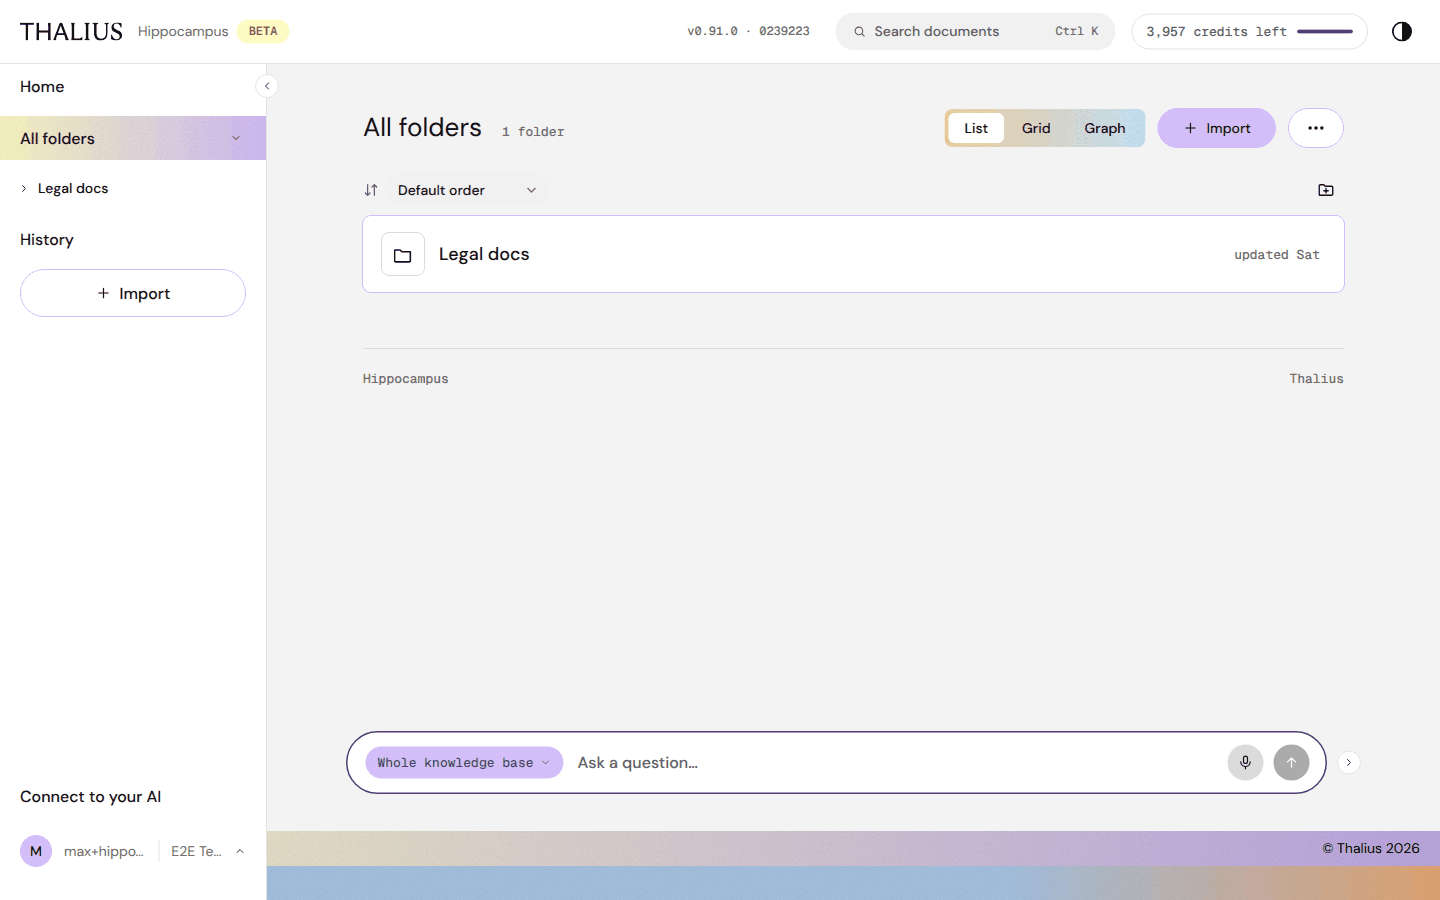Click the M user avatar

(36, 851)
